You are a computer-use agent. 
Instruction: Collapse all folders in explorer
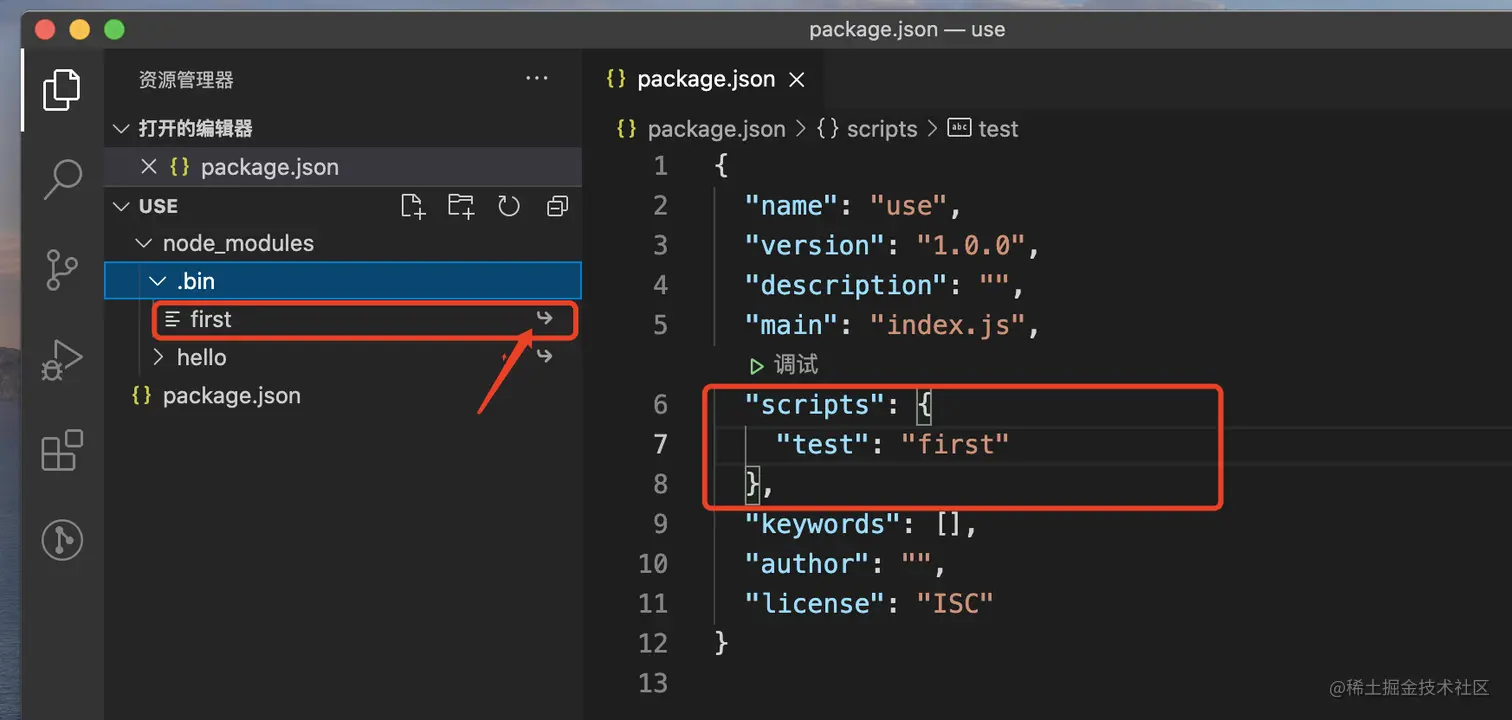[x=558, y=206]
